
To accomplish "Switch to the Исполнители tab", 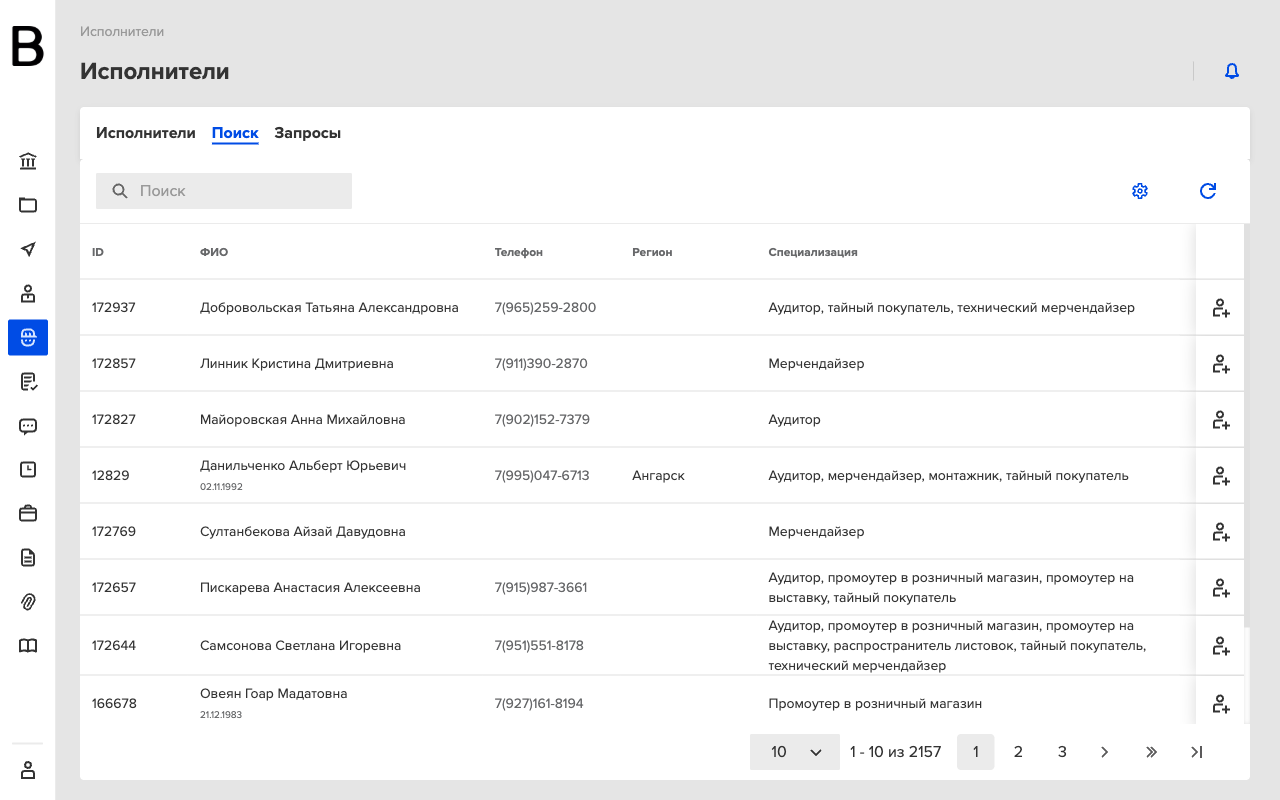I will click(146, 133).
